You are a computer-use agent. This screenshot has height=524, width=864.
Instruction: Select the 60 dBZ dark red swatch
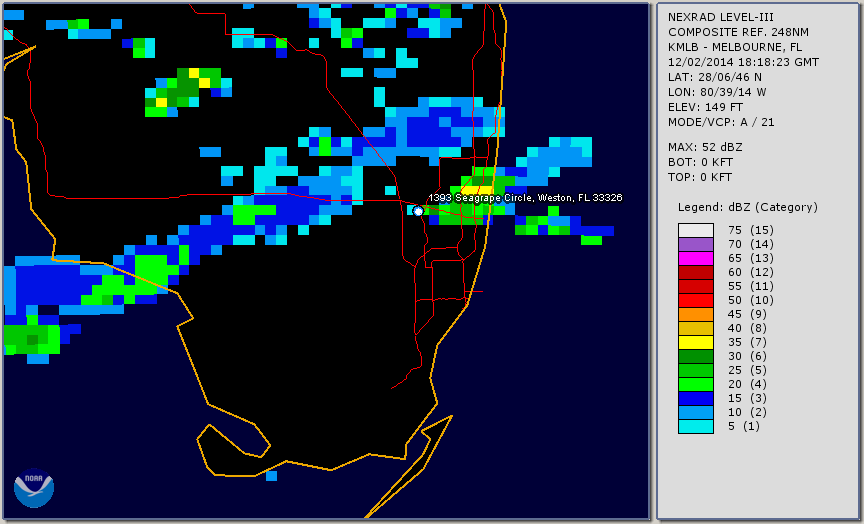tap(695, 272)
